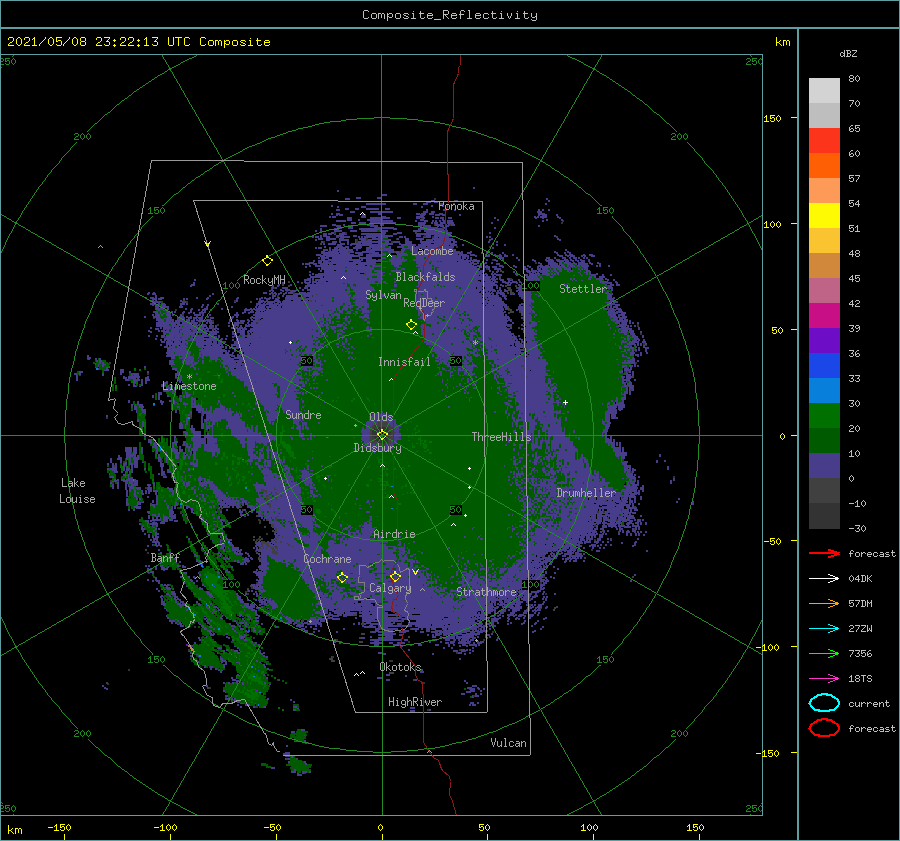Click the Blackfalds label

(425, 277)
